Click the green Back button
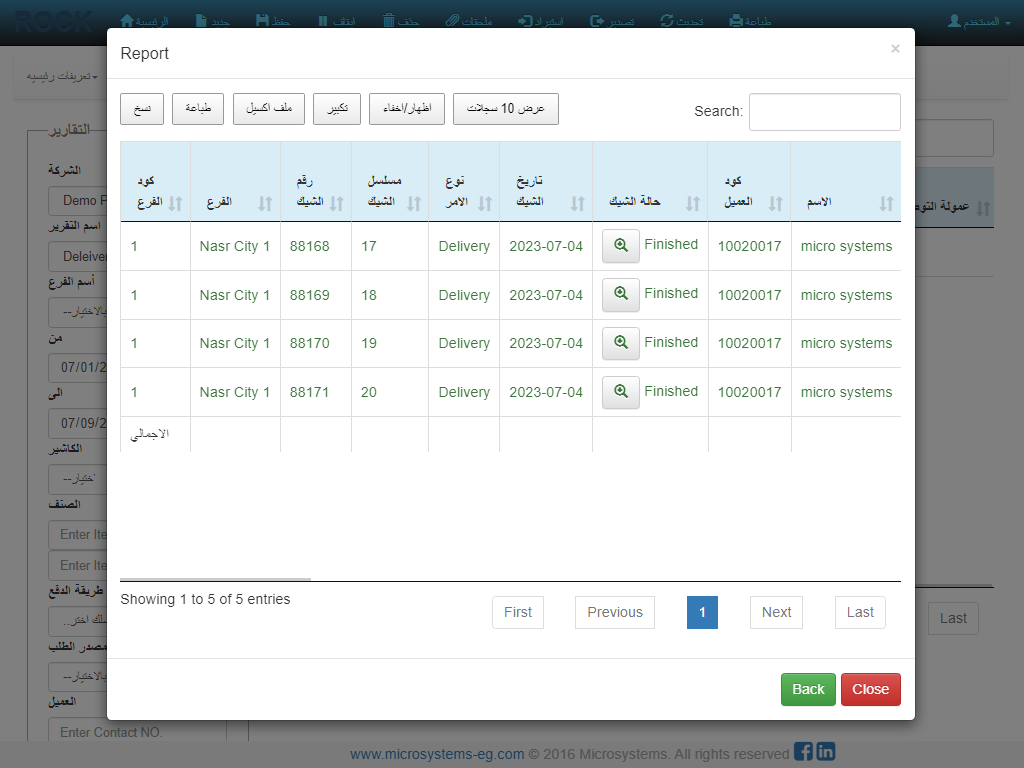 [x=808, y=689]
